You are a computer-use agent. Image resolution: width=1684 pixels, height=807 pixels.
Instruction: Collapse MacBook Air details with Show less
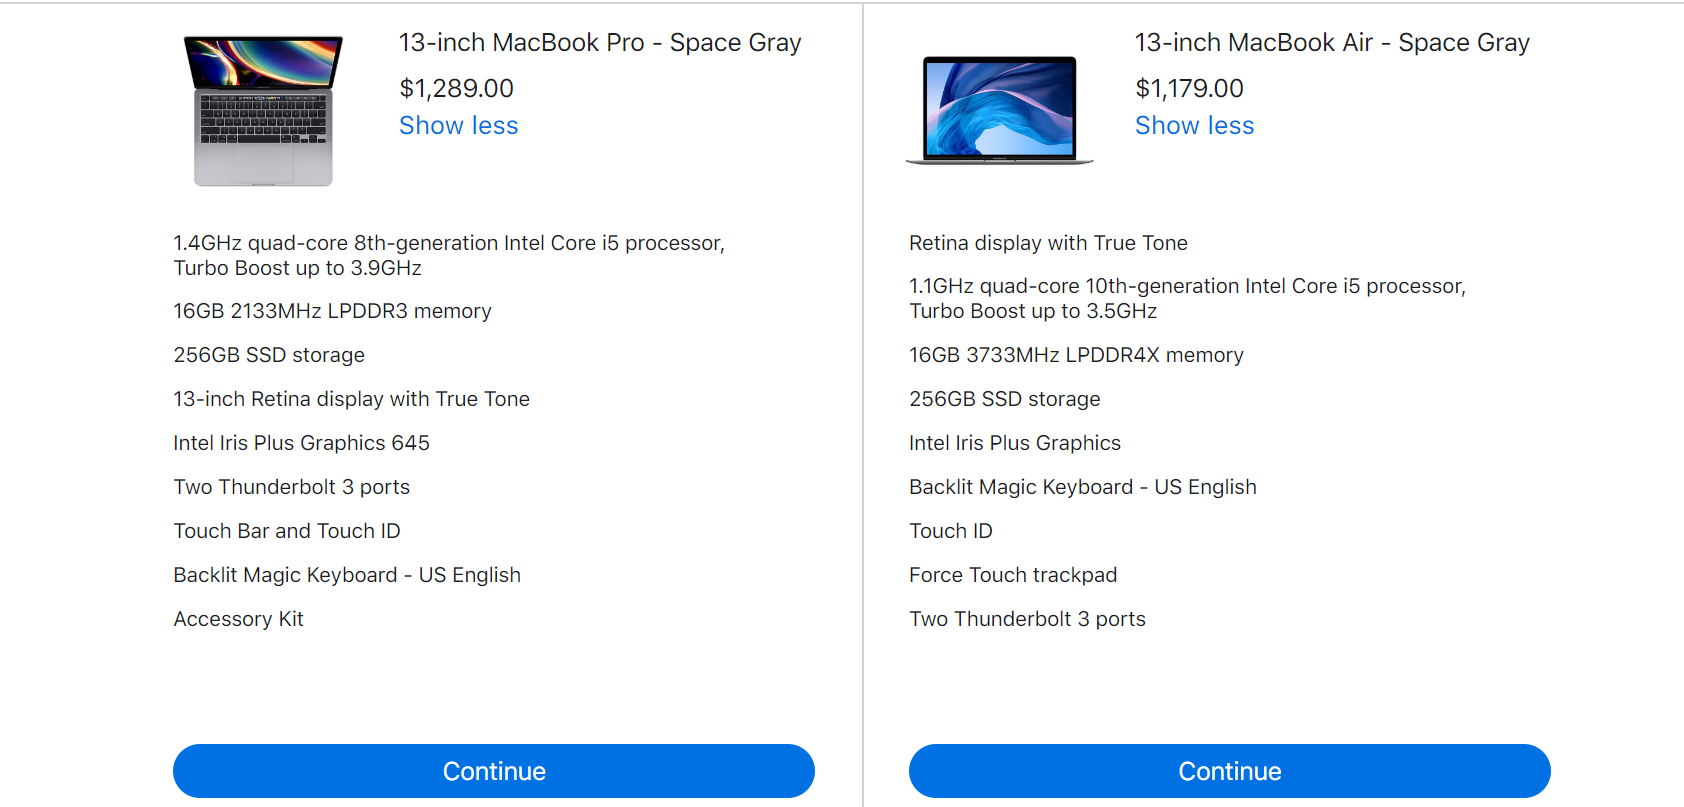pos(1194,125)
